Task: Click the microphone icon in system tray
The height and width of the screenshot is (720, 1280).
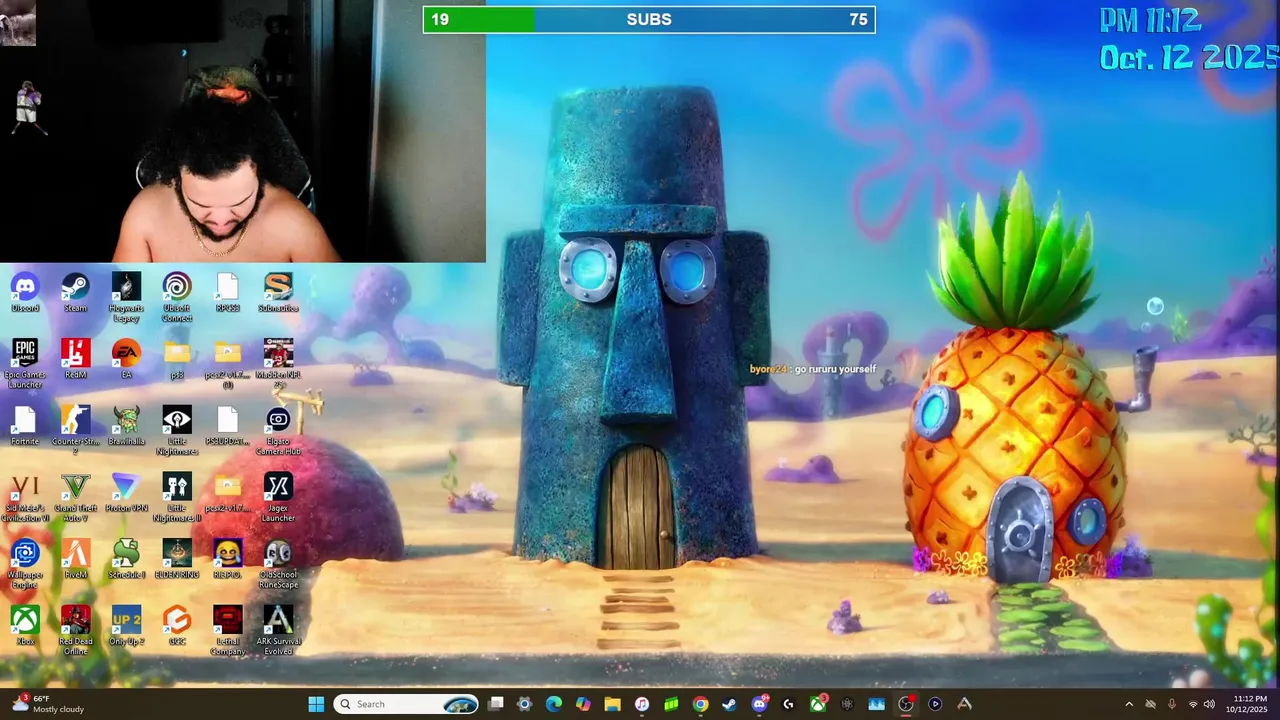Action: coord(1171,704)
